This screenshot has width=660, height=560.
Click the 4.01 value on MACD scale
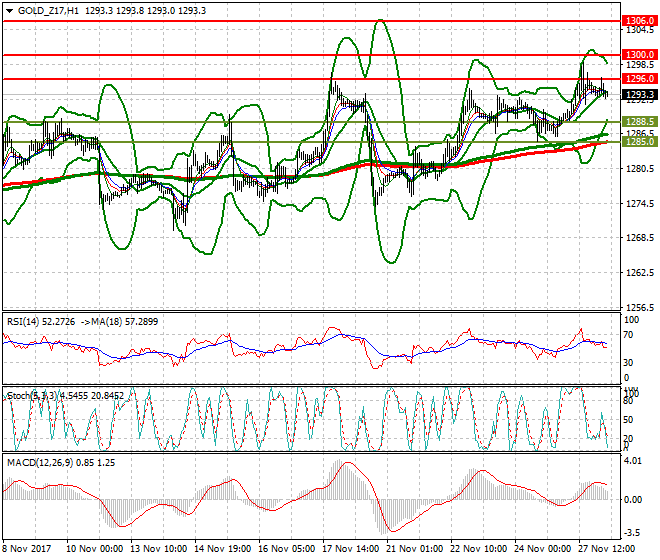click(632, 462)
